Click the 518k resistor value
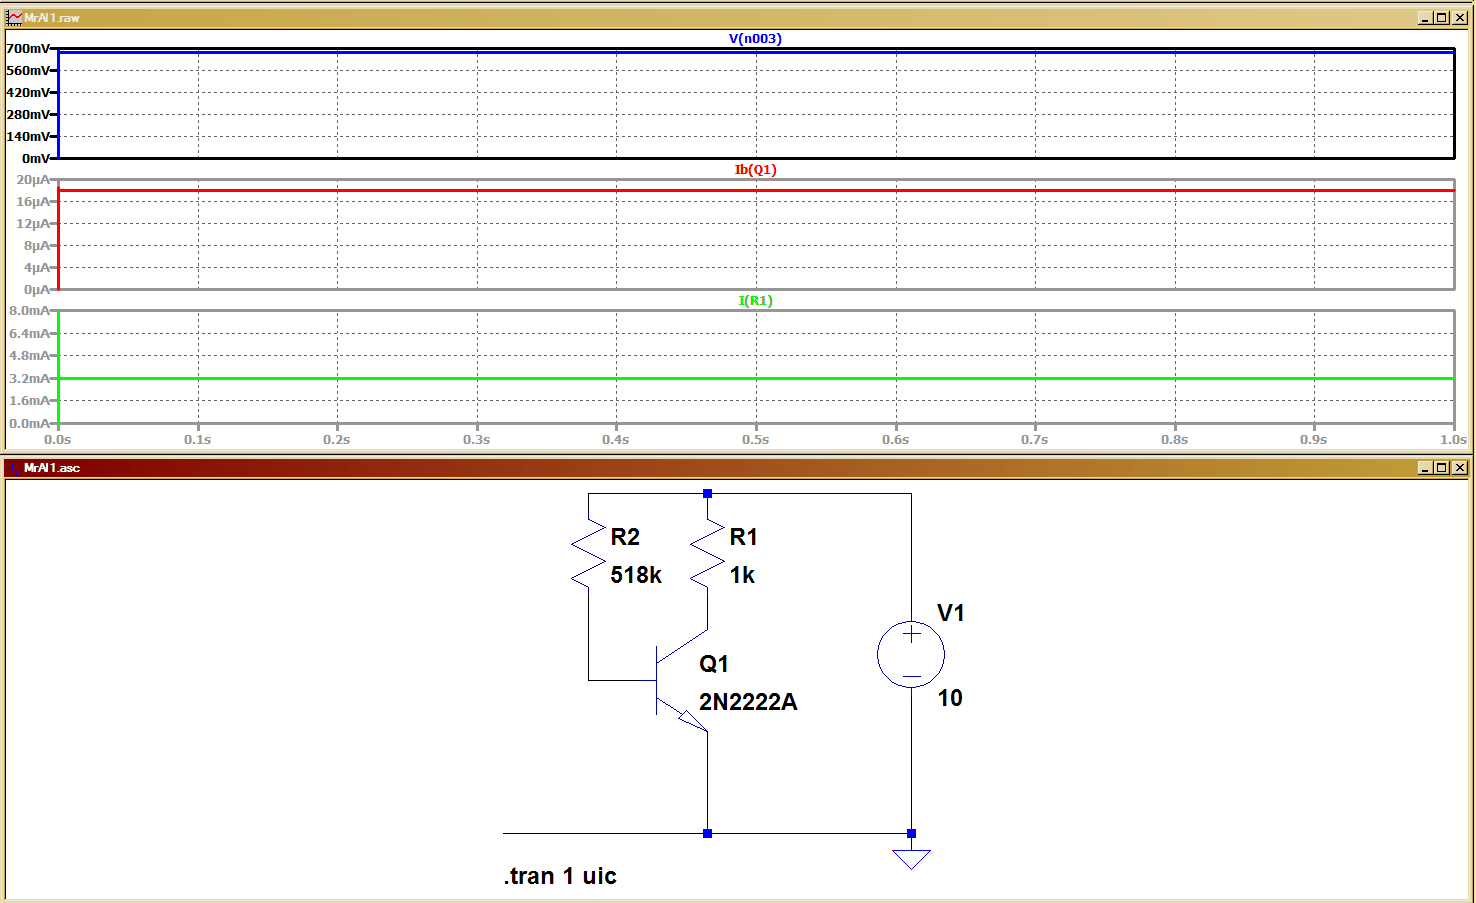The width and height of the screenshot is (1476, 903). click(x=636, y=575)
